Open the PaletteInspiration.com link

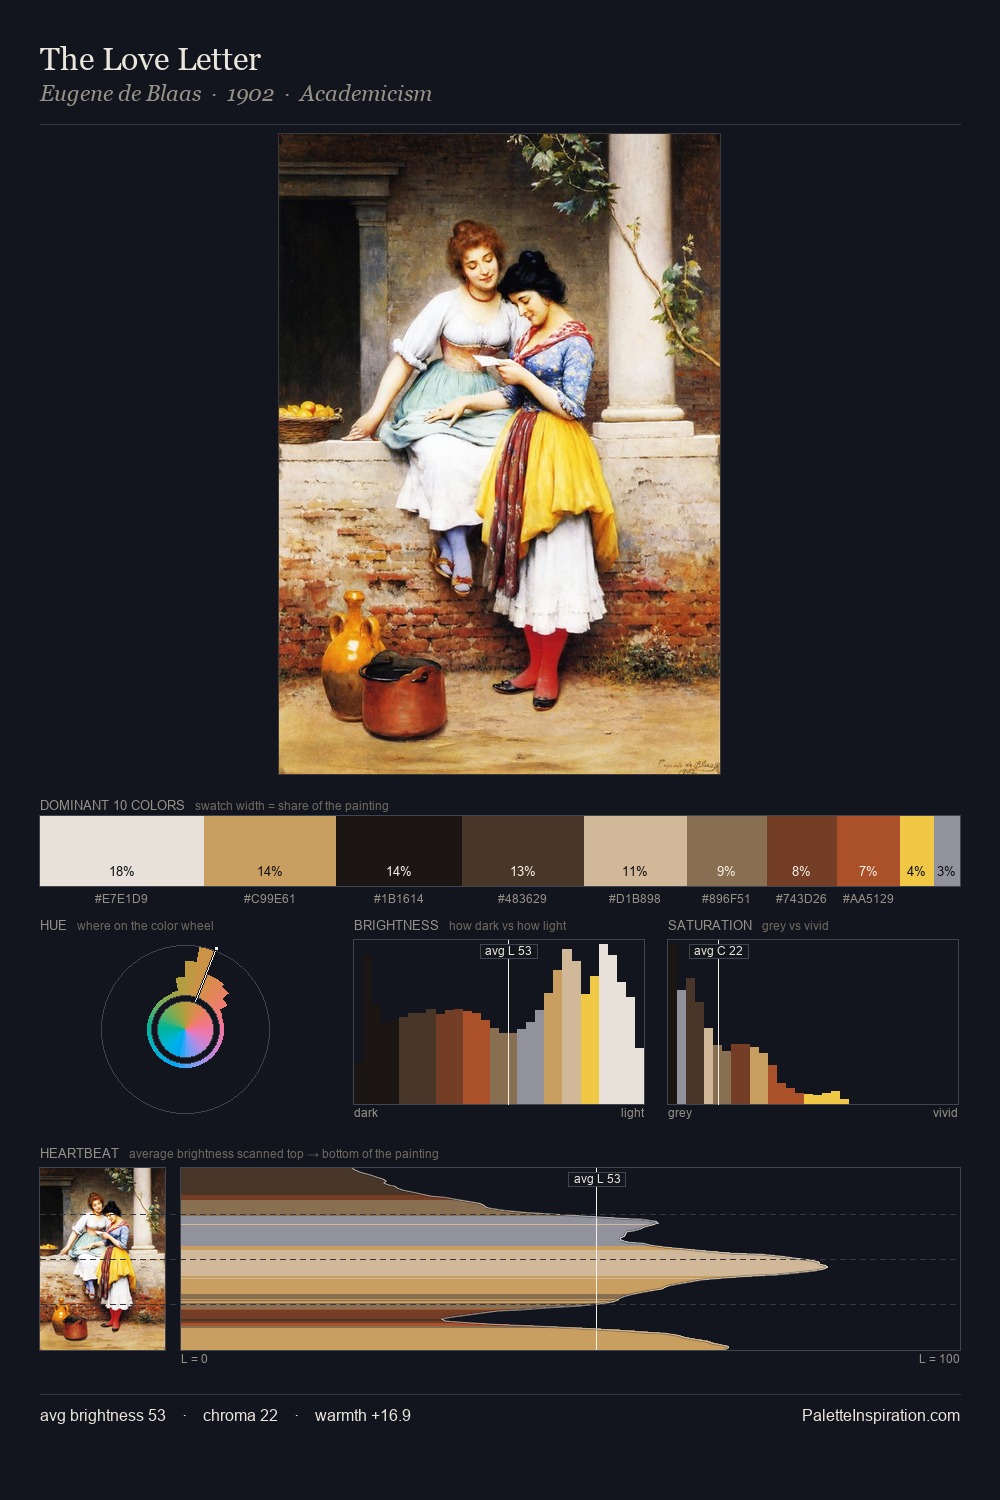881,1415
